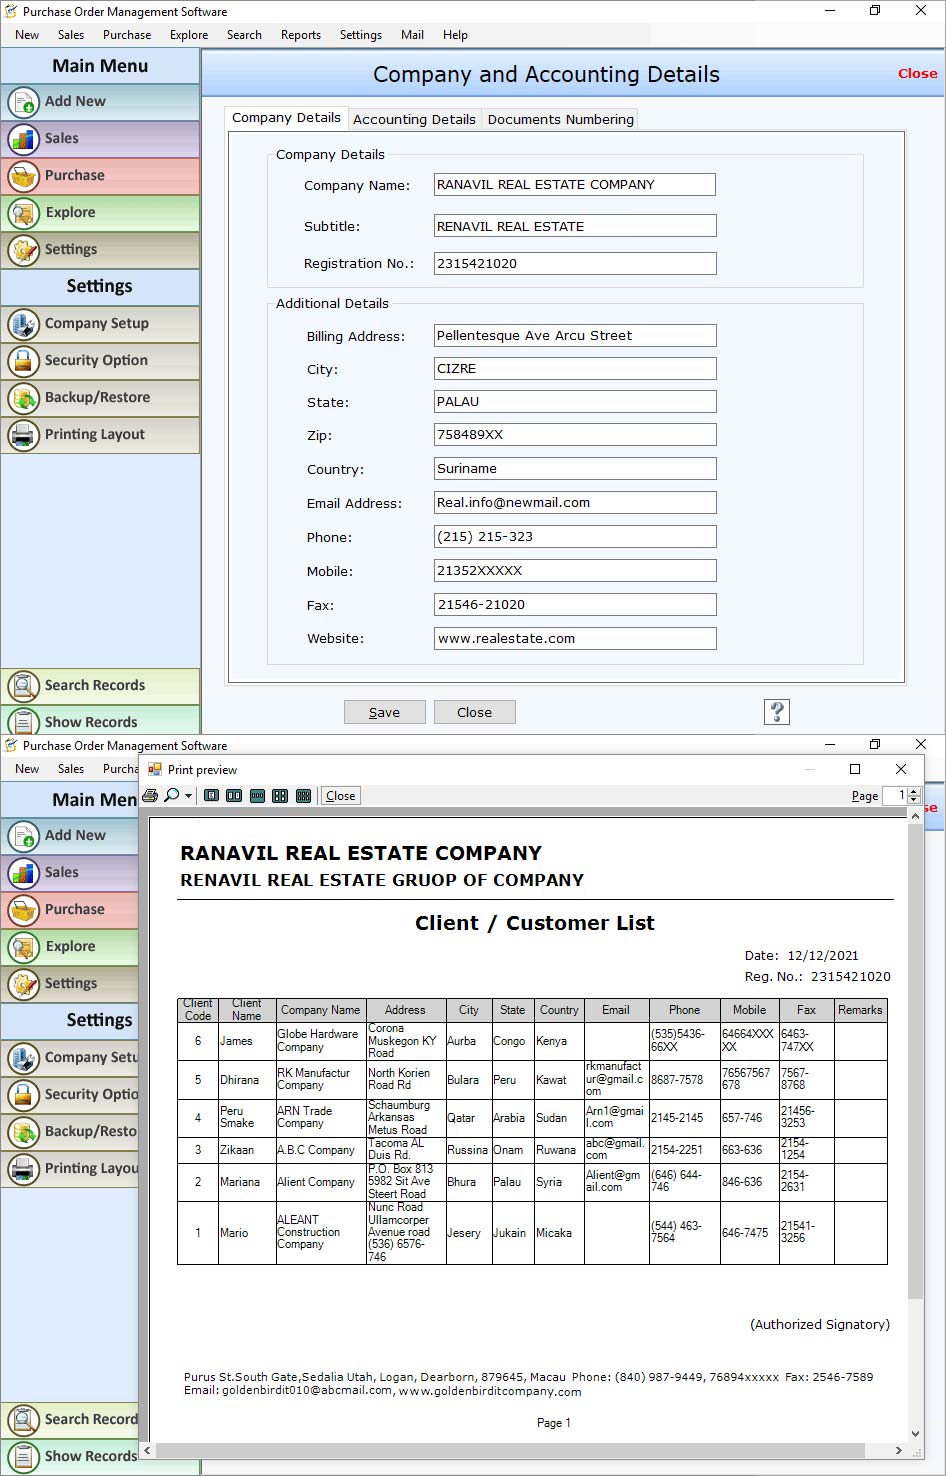Open the Explore section from sidebar

pyautogui.click(x=70, y=212)
